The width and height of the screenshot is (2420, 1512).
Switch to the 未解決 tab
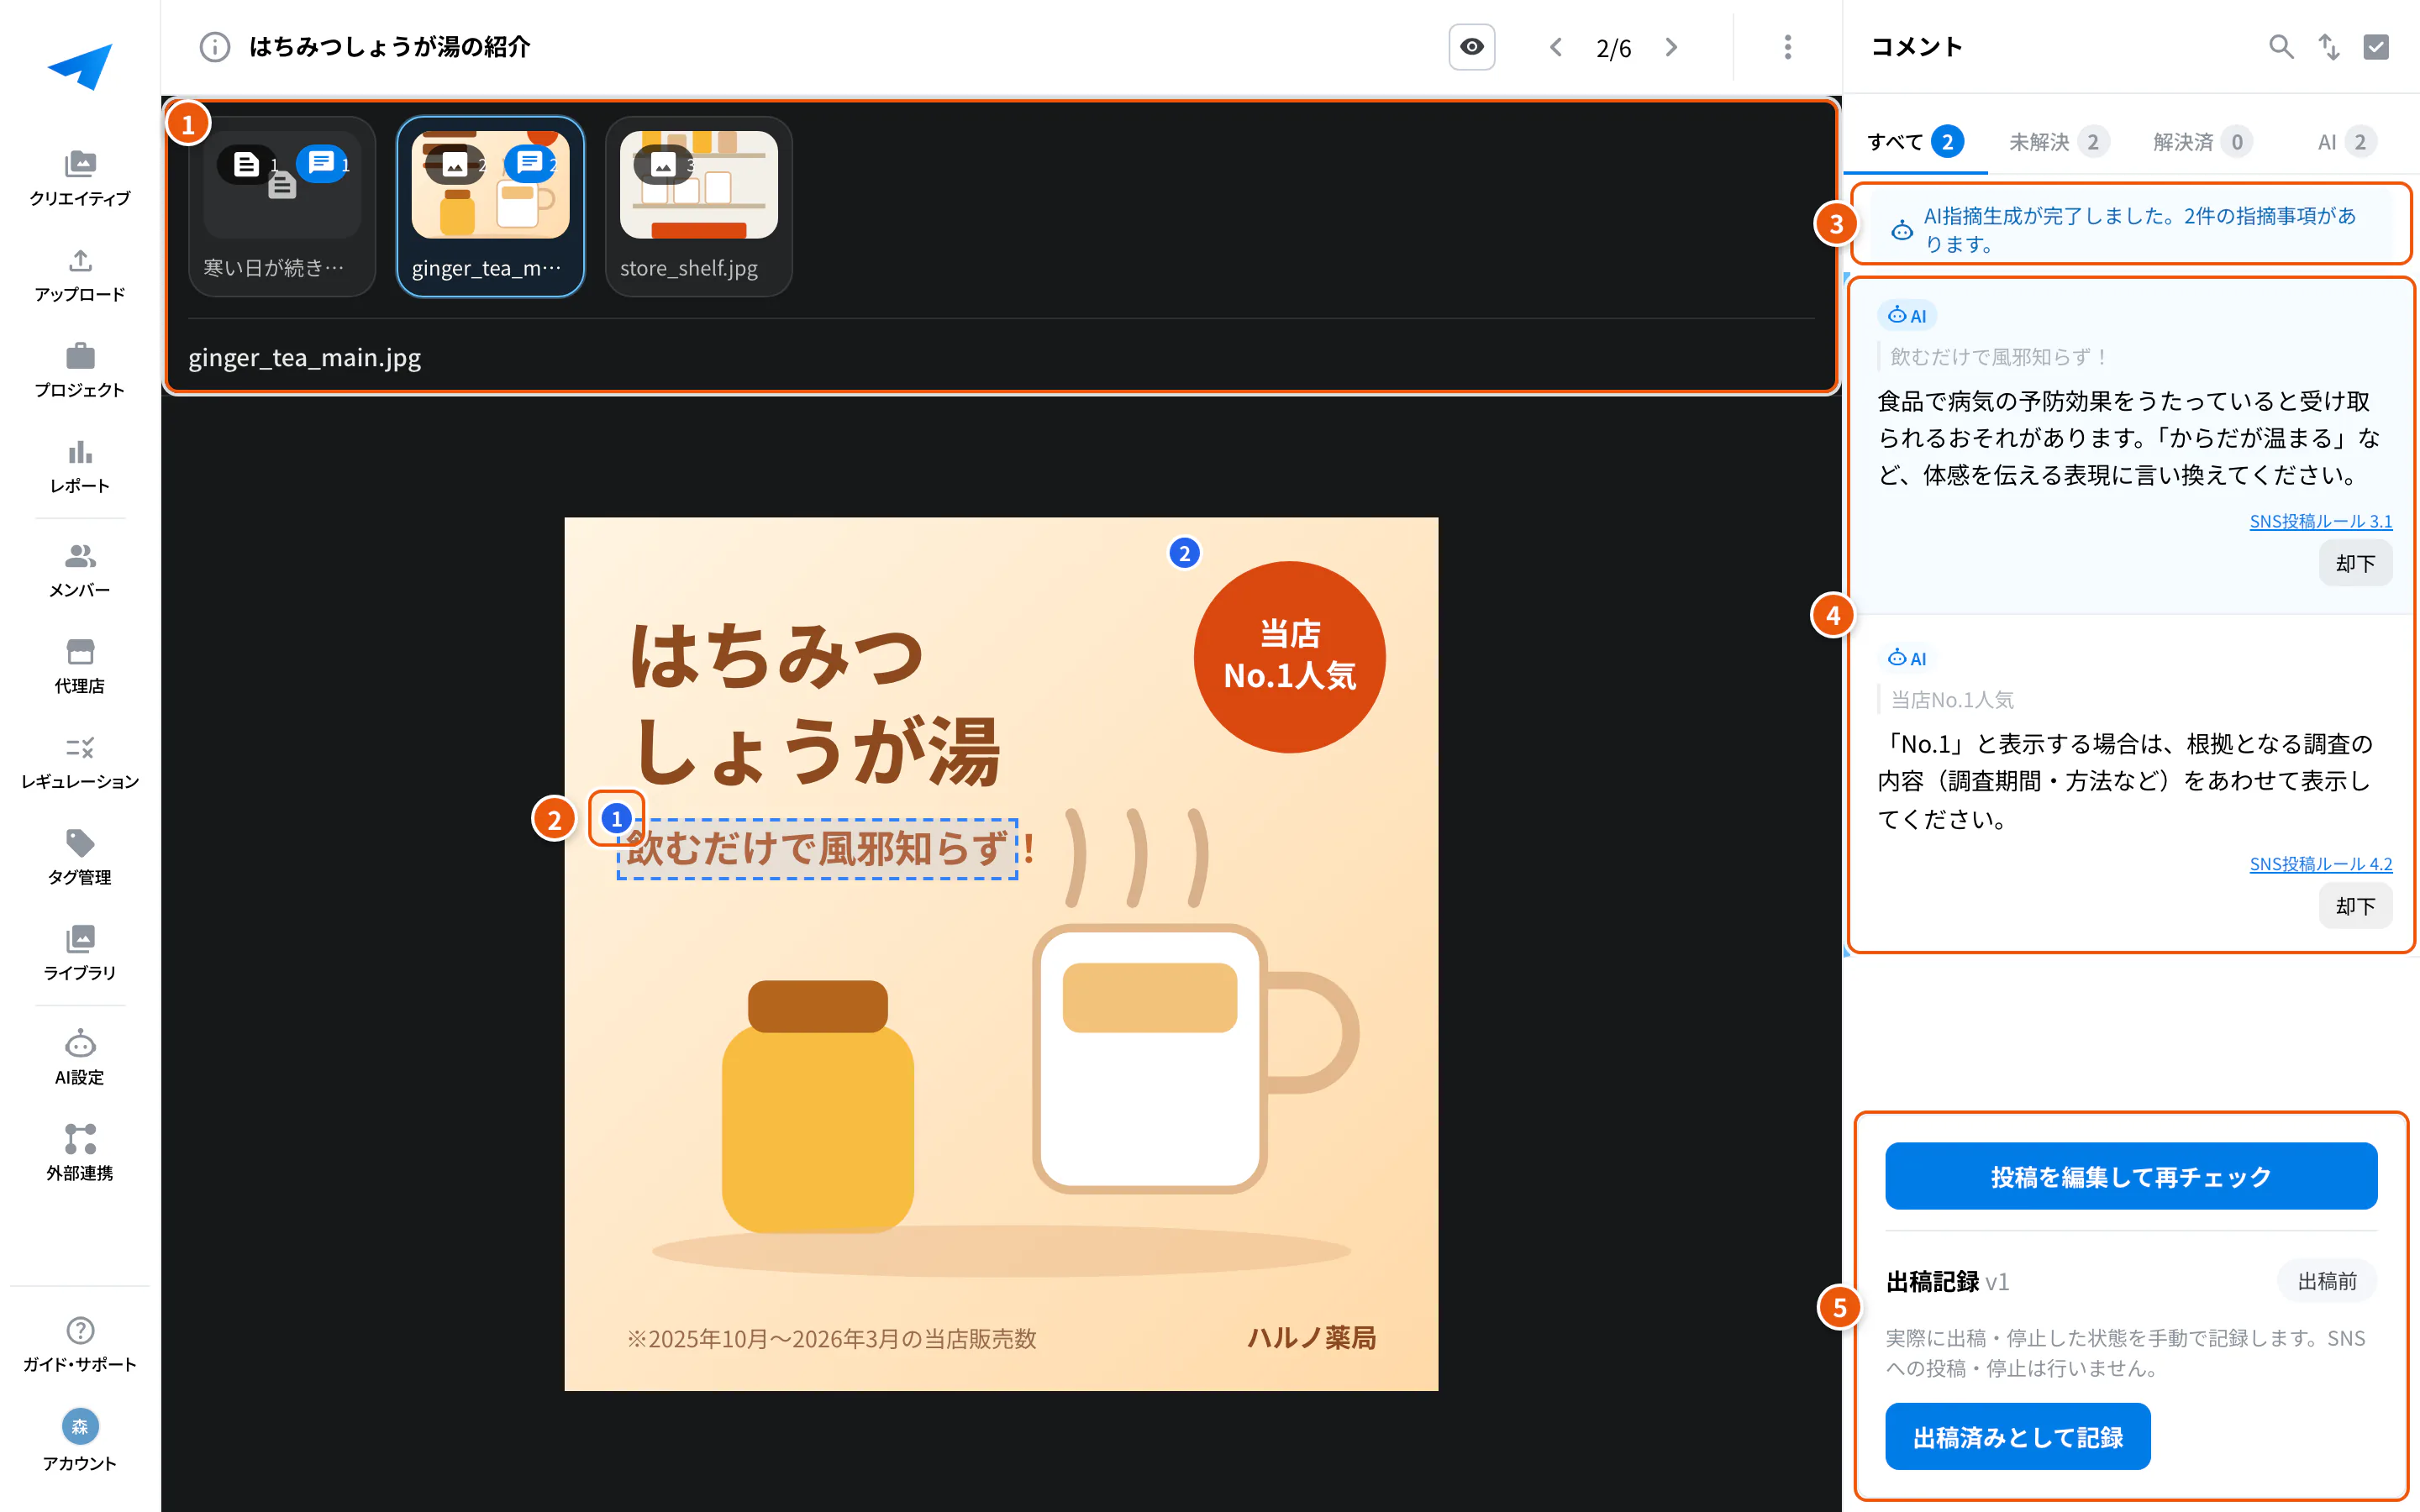click(2059, 142)
